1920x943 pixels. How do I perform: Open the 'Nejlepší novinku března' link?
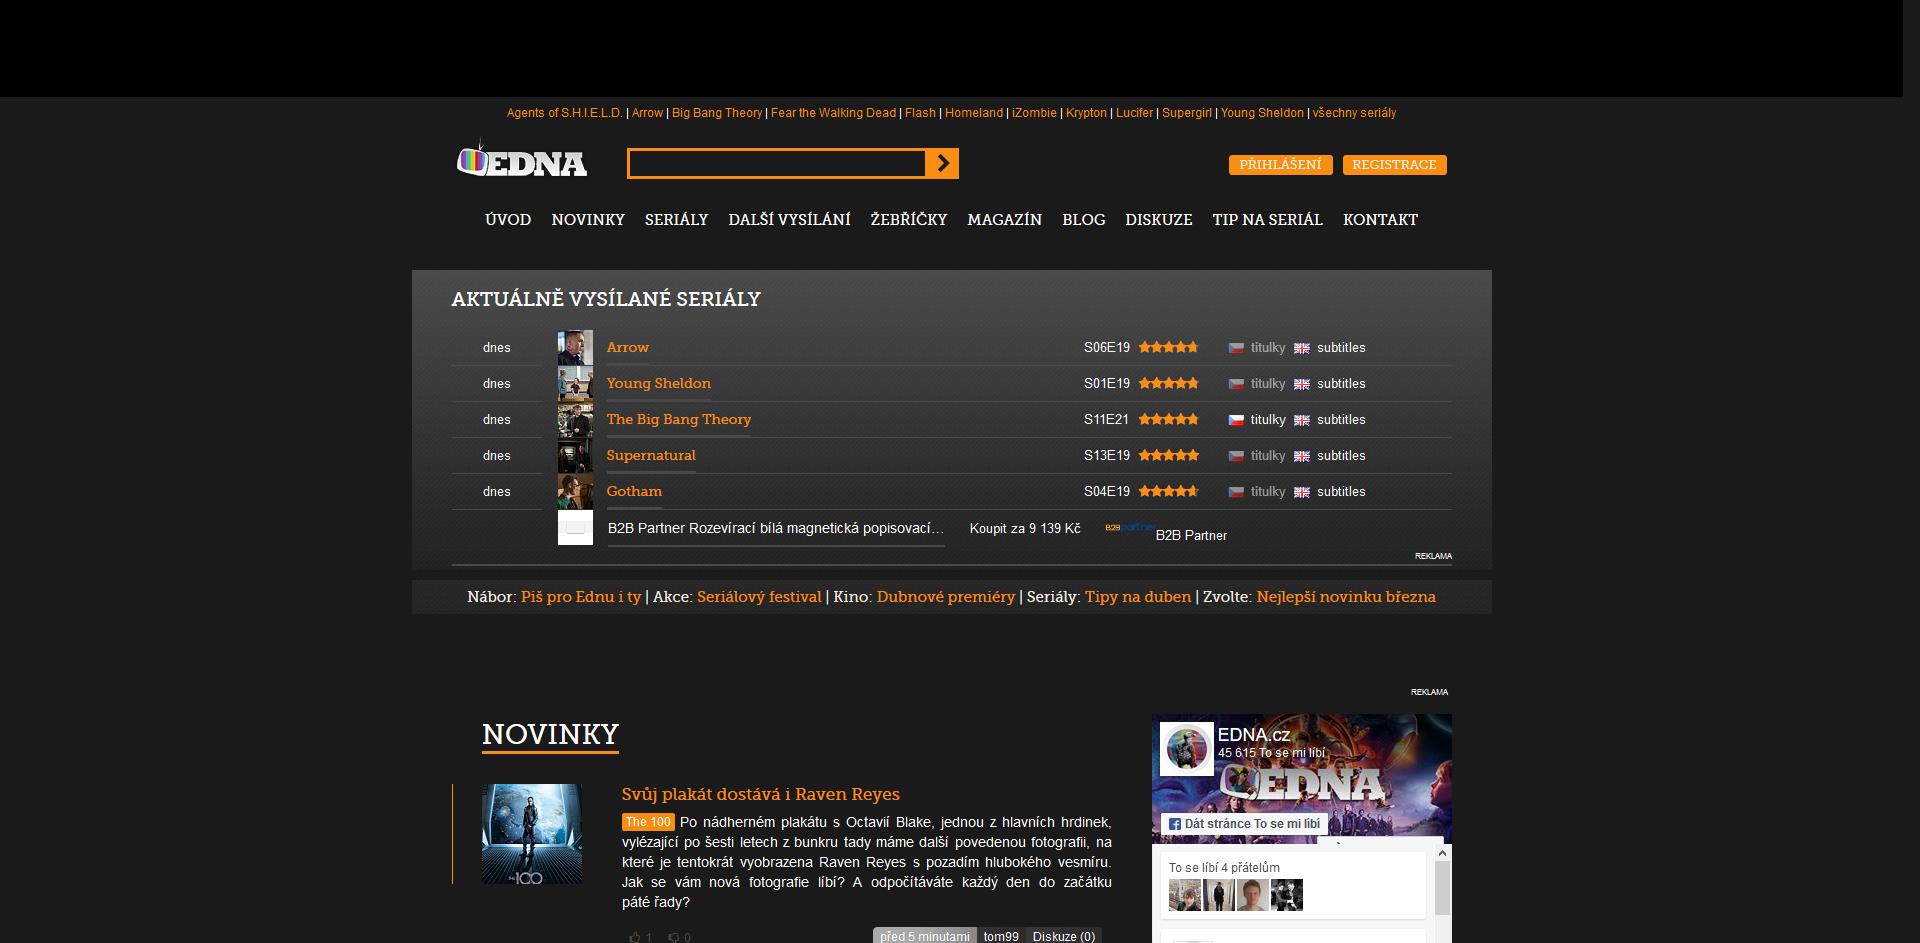pos(1346,597)
